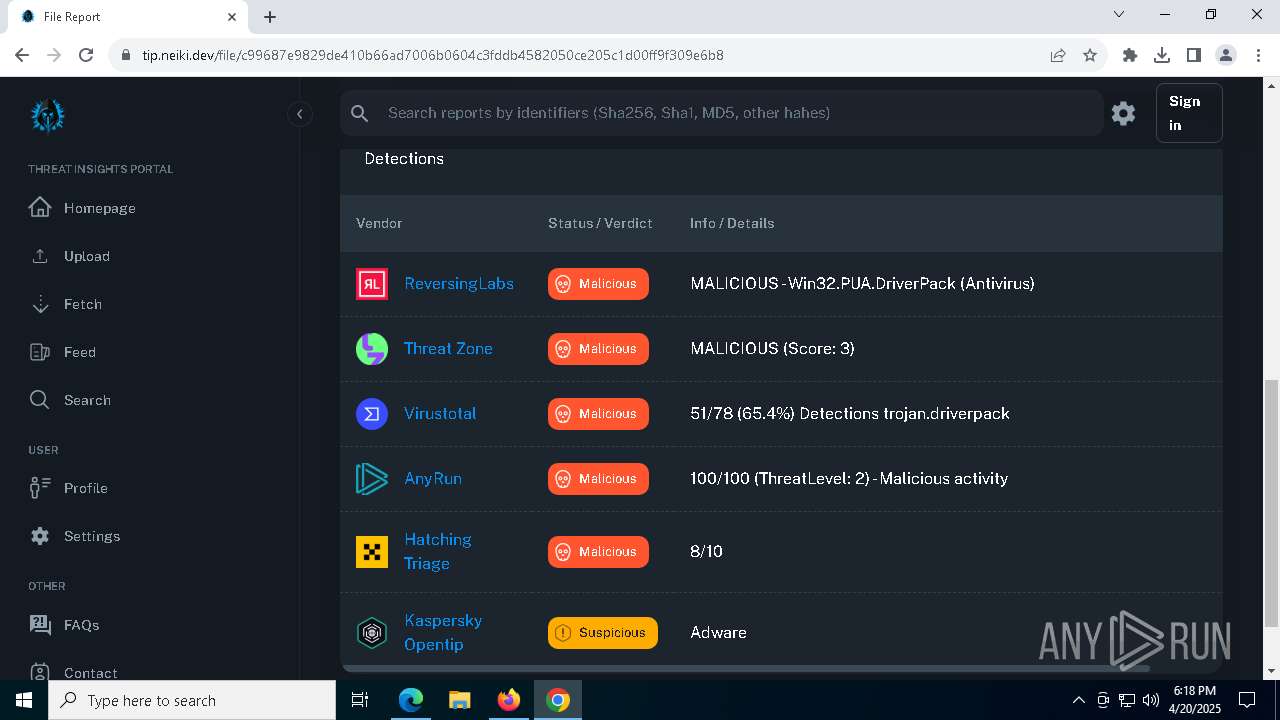Click the Malicious badge in Threat Zone row

(598, 349)
